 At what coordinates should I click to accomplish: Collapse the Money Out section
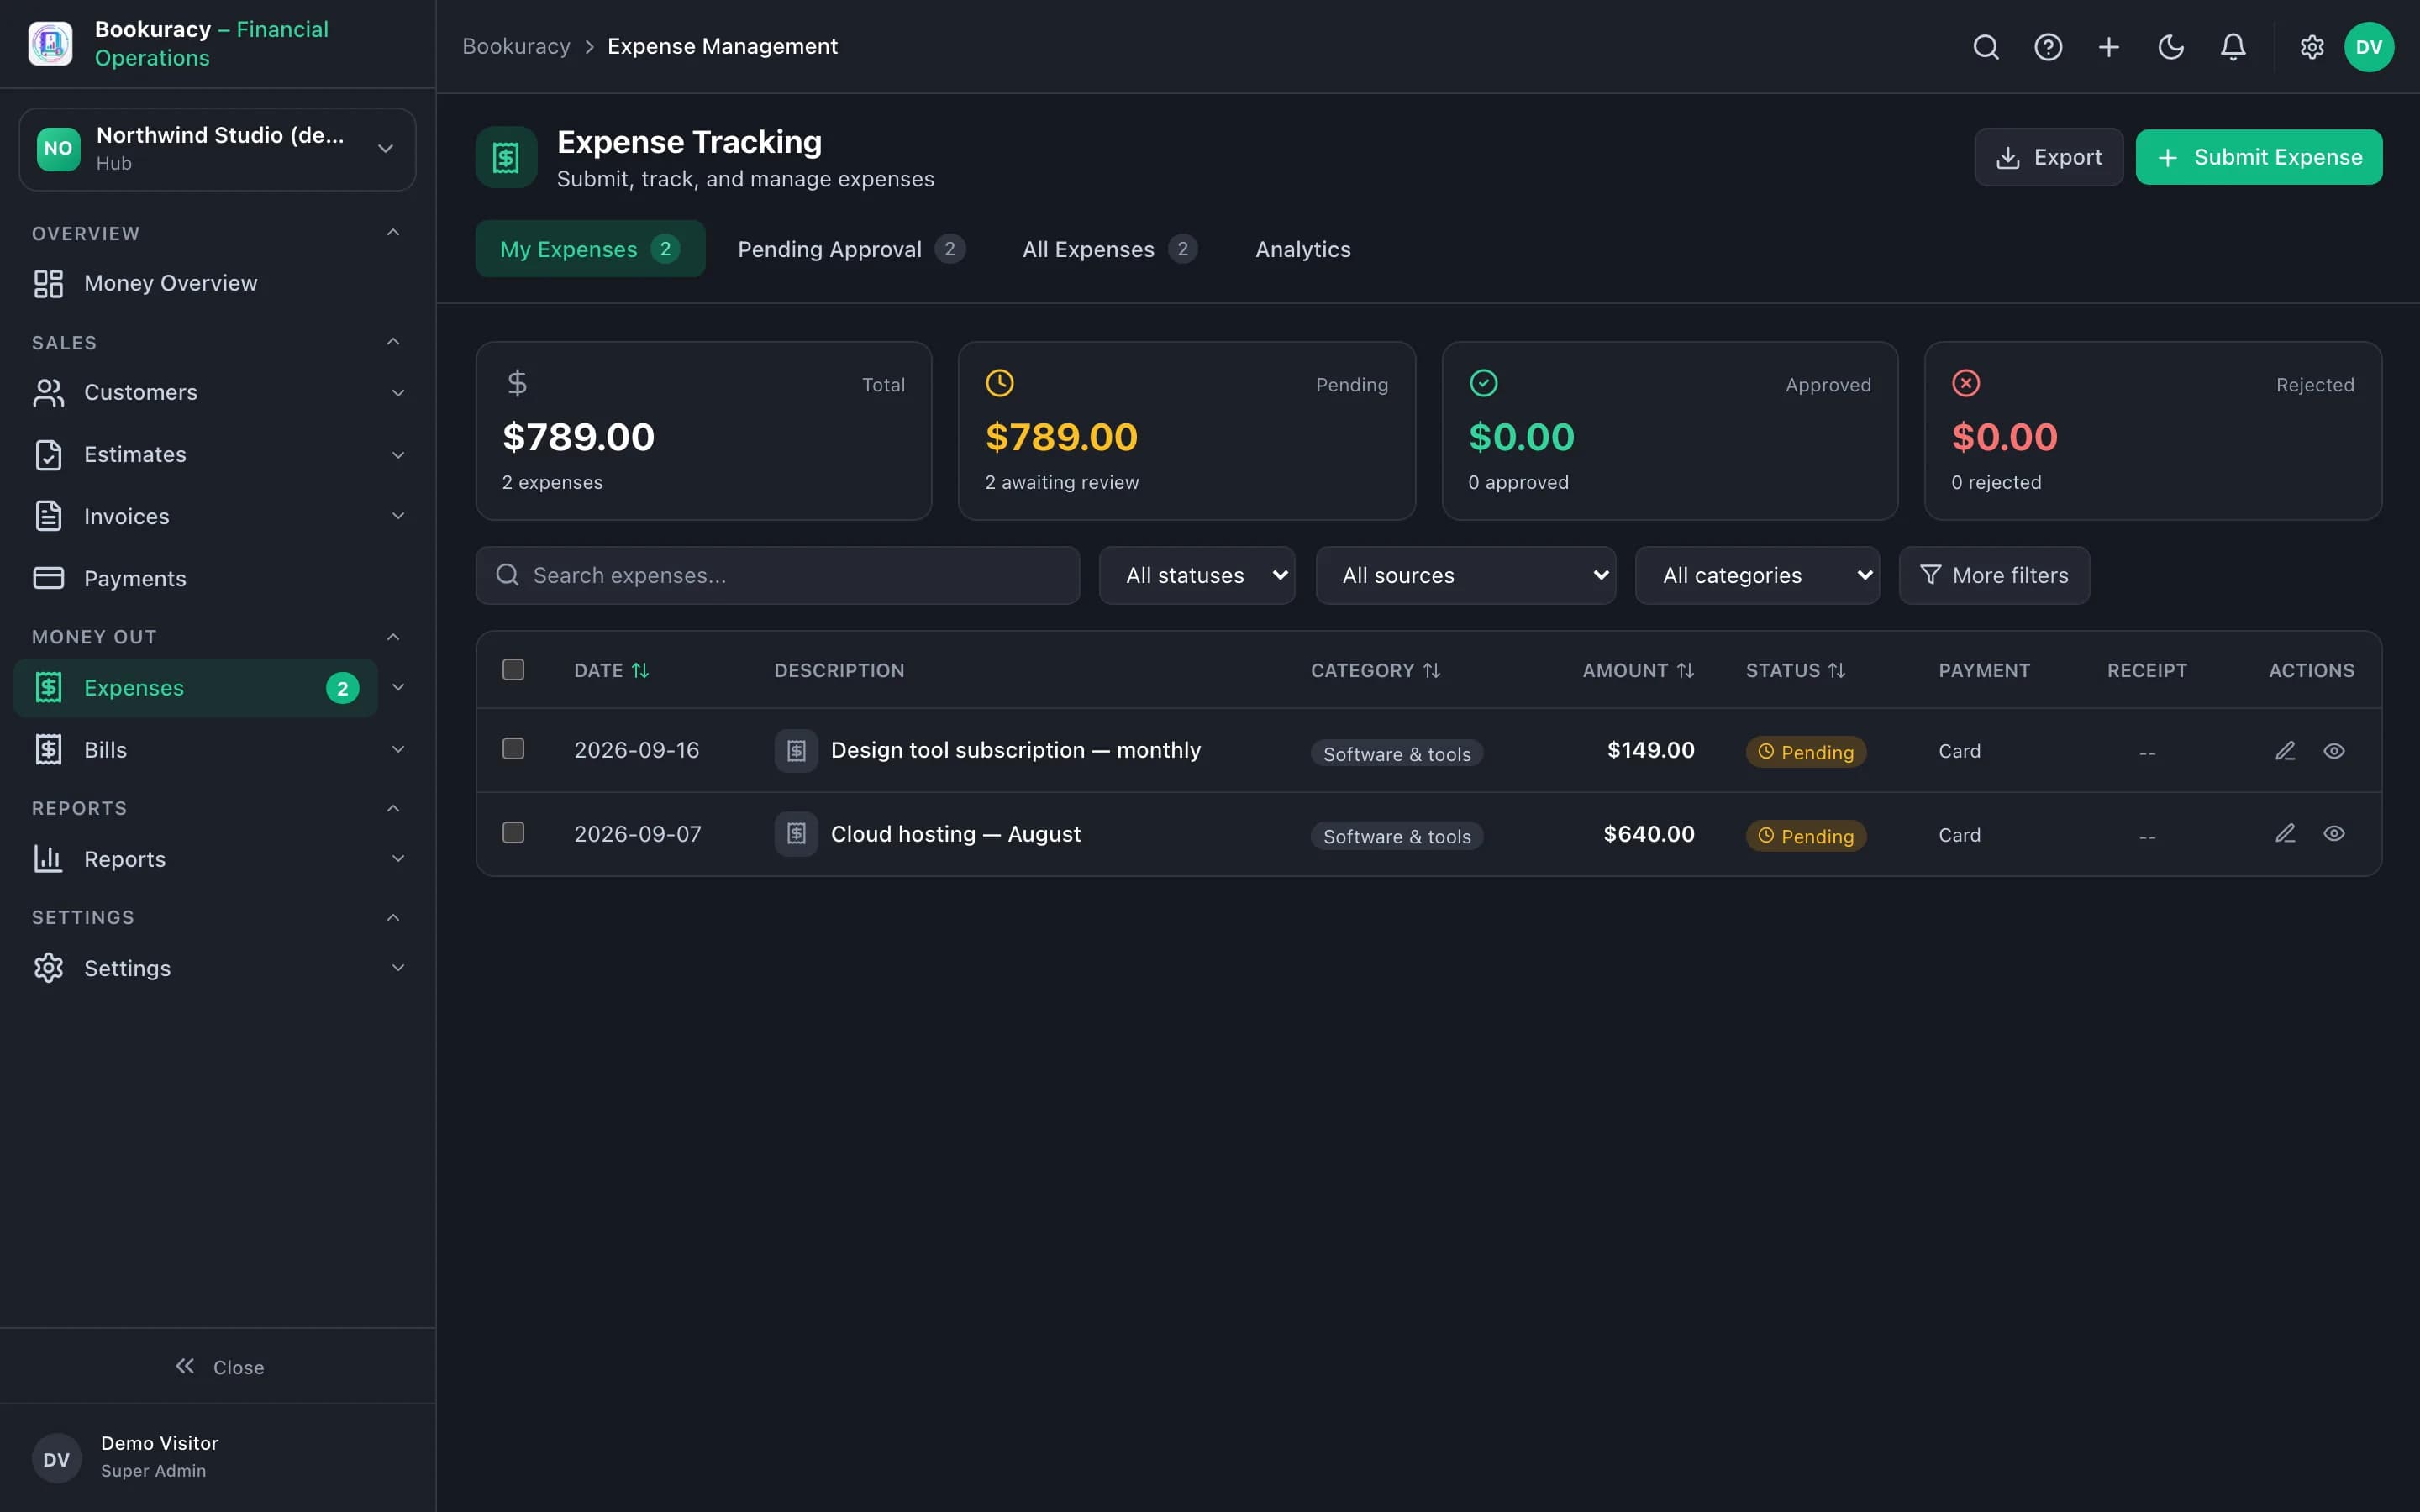click(393, 637)
